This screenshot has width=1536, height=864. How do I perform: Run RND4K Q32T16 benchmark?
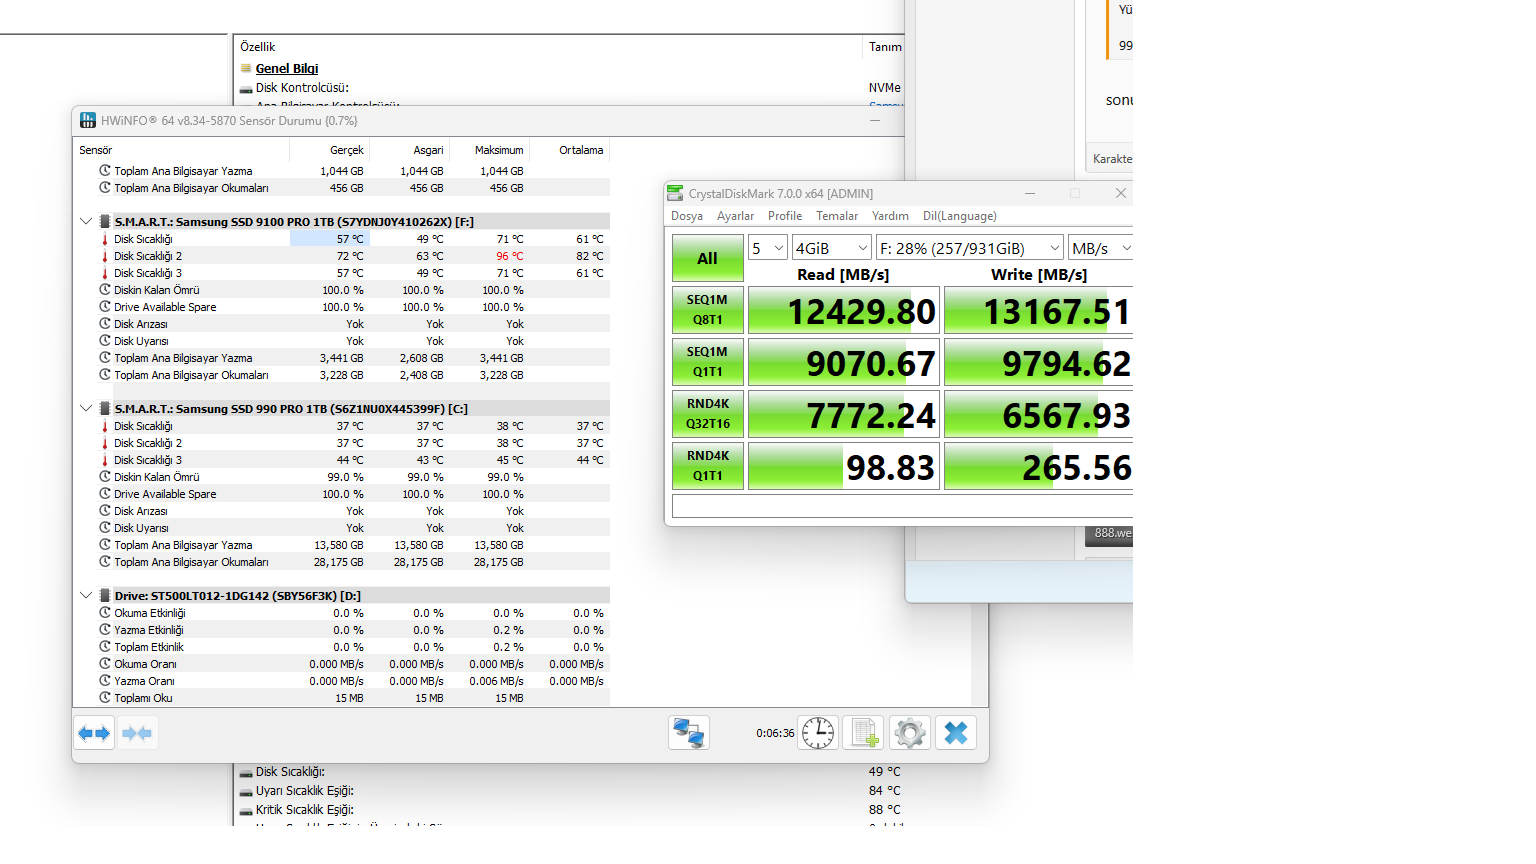pyautogui.click(x=708, y=414)
